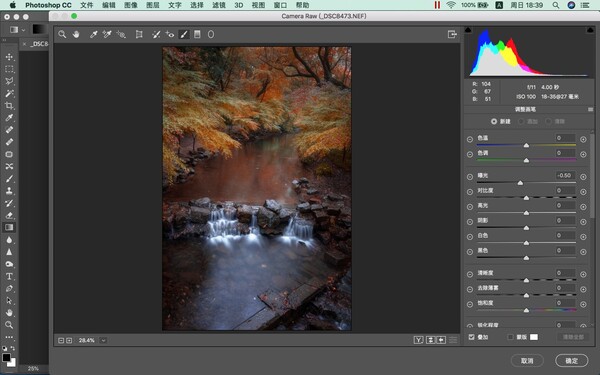The width and height of the screenshot is (600, 375).
Task: Open the 帮助 menu
Action: 302,5
